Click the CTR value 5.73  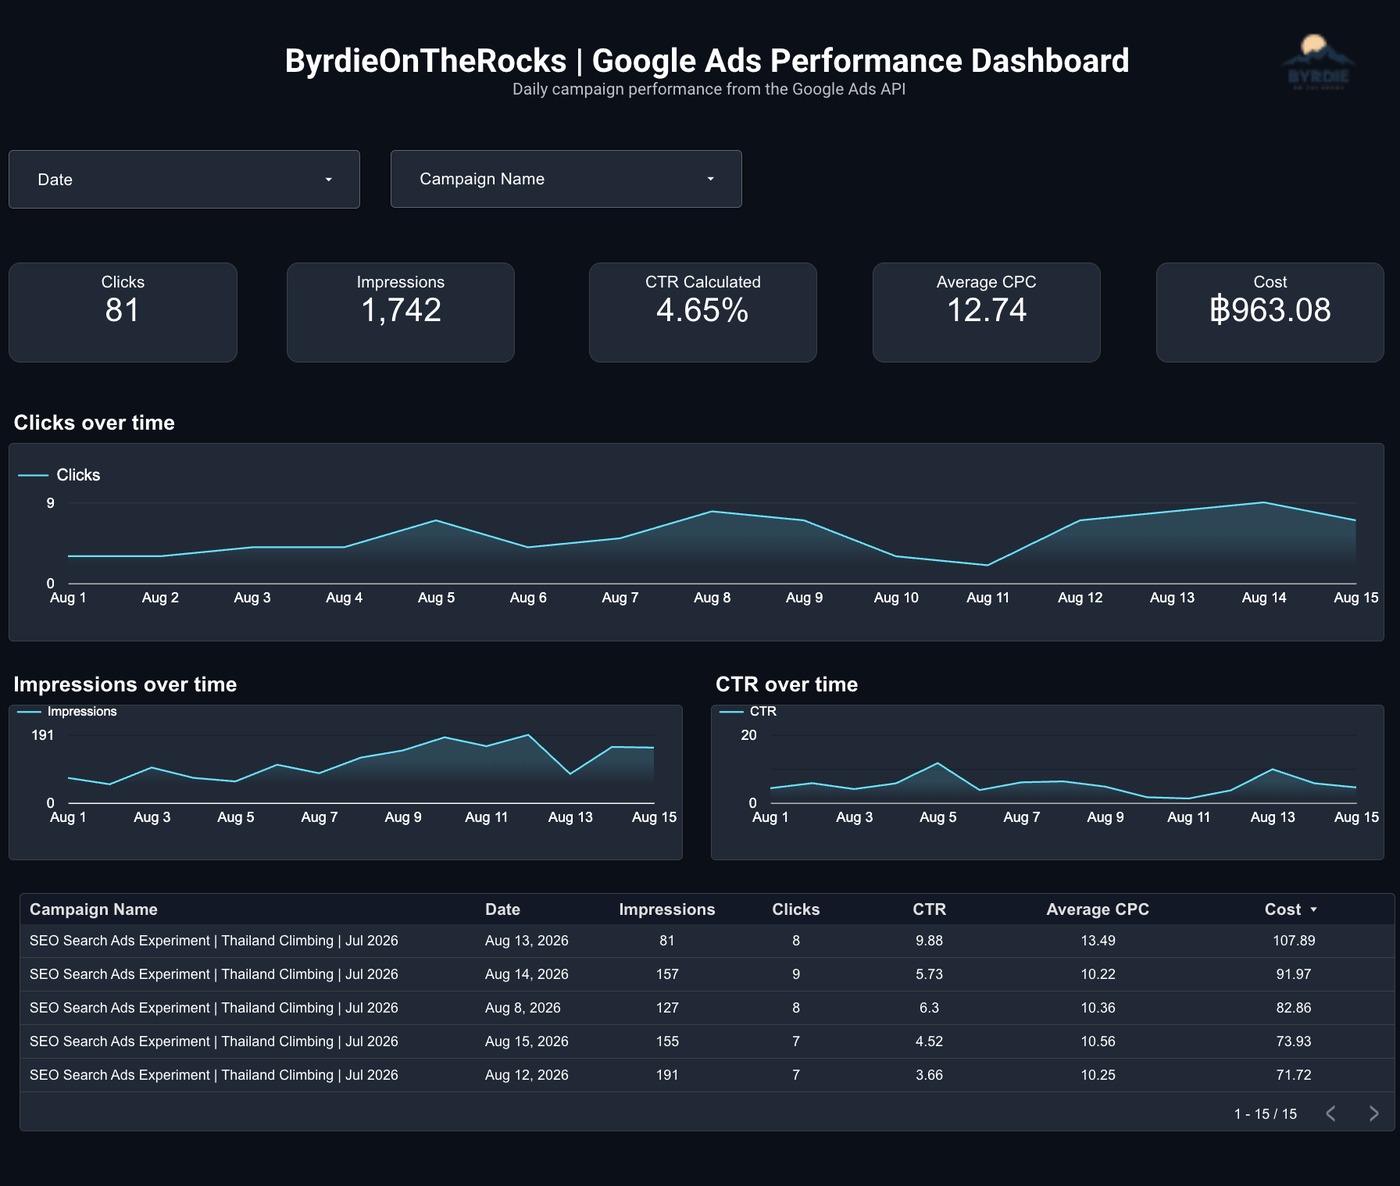tap(929, 974)
